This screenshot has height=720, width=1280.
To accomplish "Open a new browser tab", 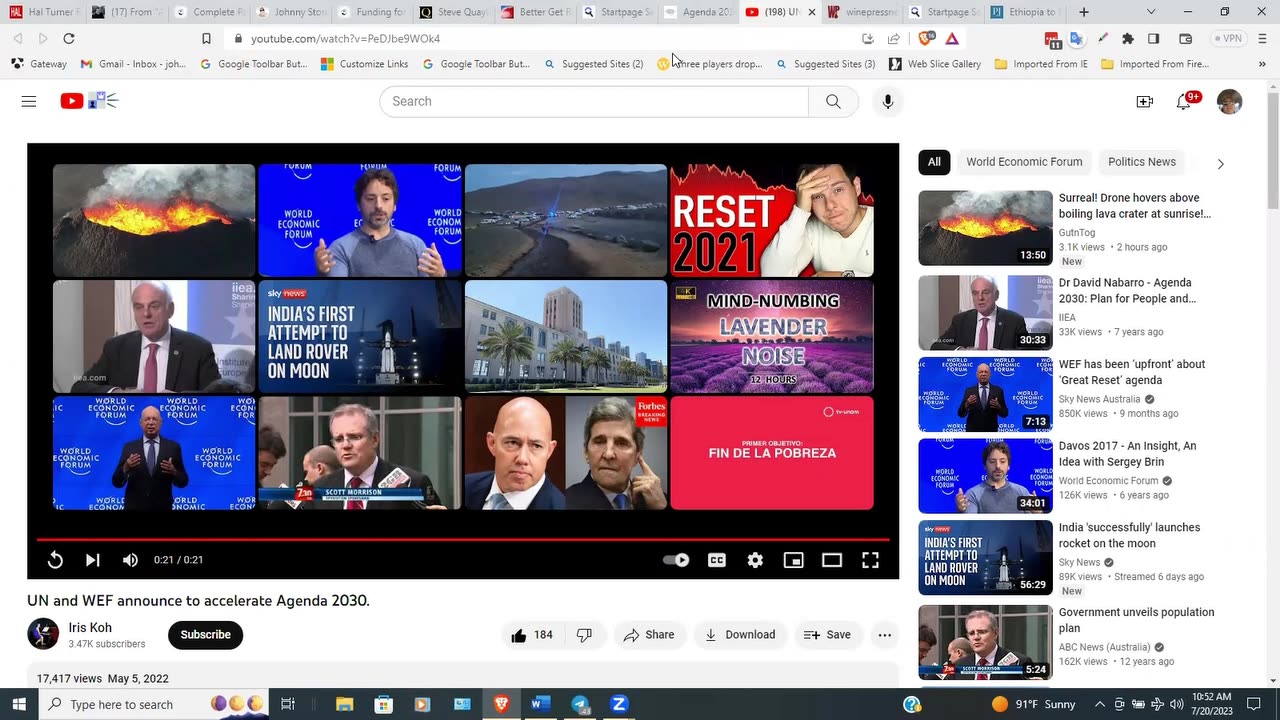I will pos(1084,12).
